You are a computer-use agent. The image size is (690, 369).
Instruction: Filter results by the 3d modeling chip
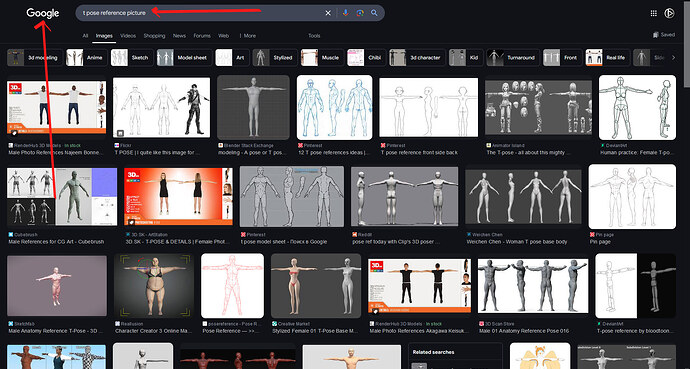click(x=34, y=58)
